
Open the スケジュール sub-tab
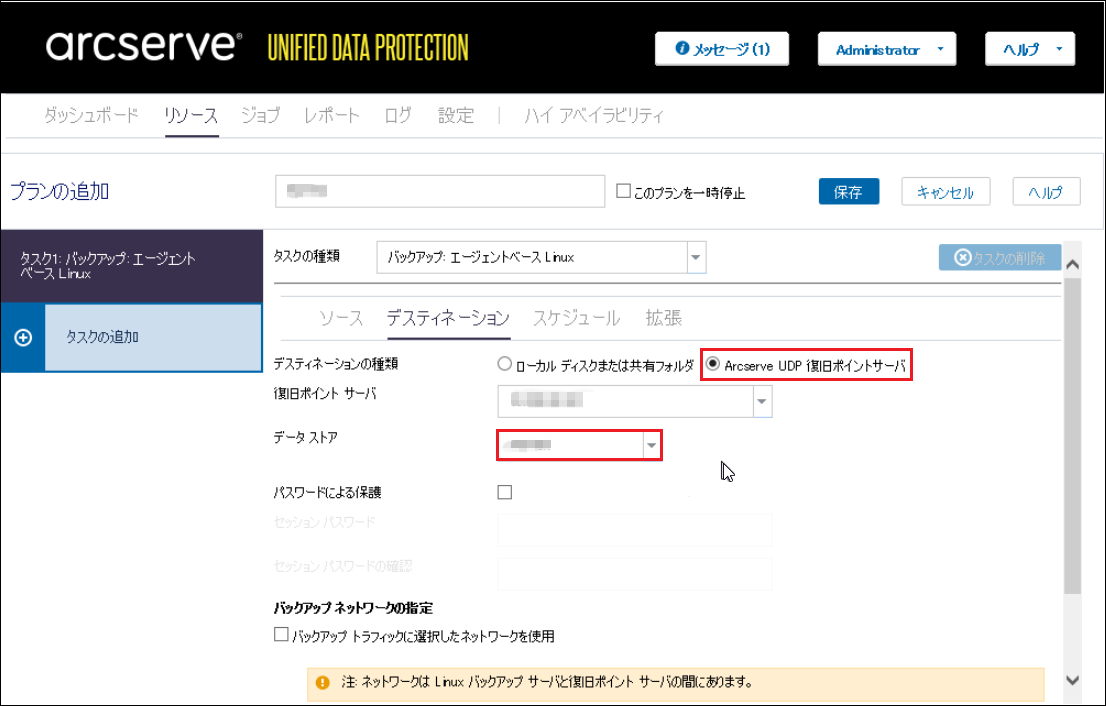click(576, 318)
